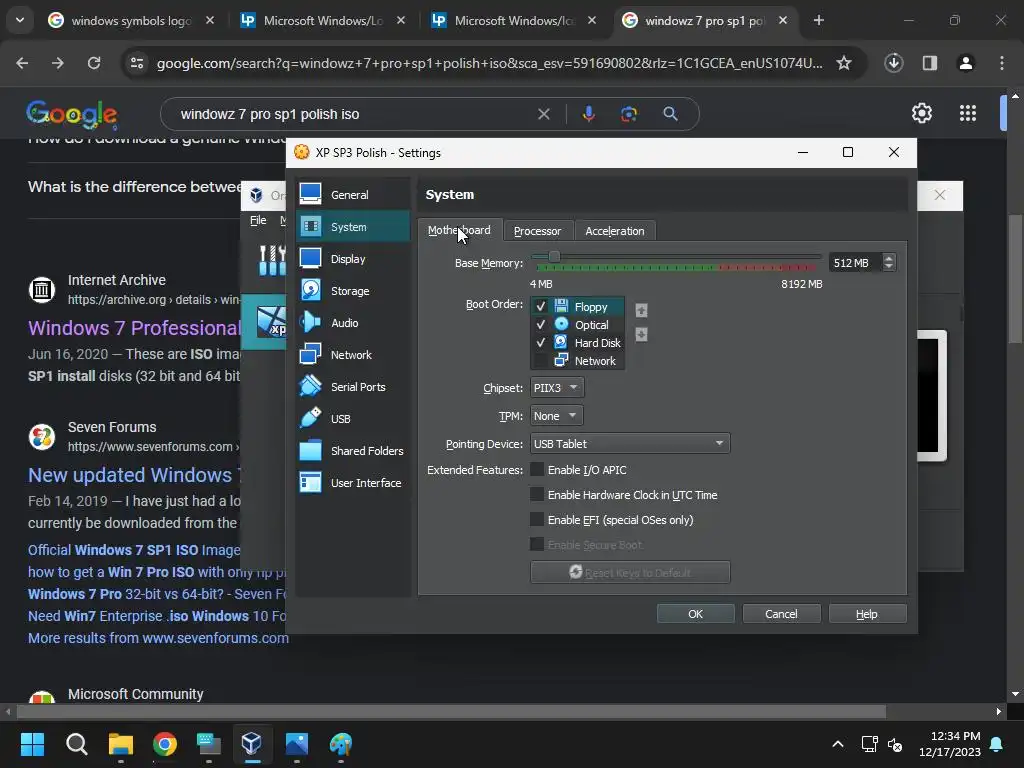Viewport: 1024px width, 768px height.
Task: Move boot item up with arrow button
Action: 641,310
